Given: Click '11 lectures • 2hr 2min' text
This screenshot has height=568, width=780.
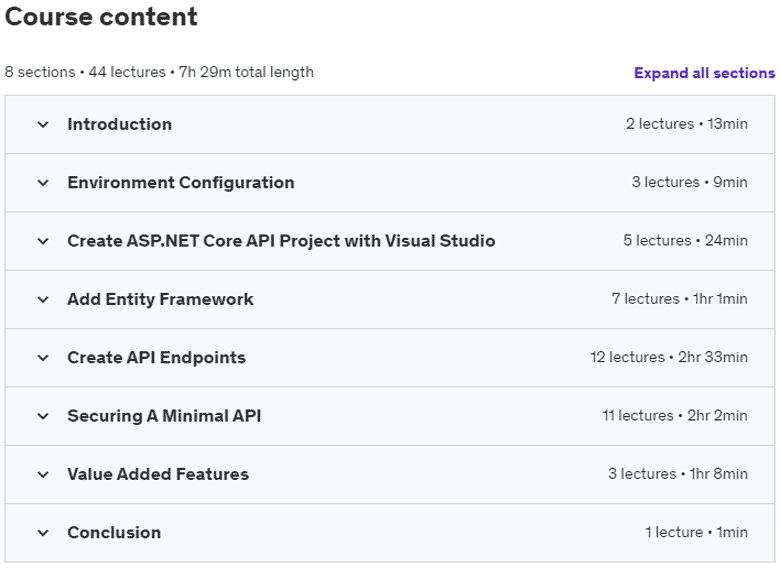Looking at the screenshot, I should coord(675,415).
